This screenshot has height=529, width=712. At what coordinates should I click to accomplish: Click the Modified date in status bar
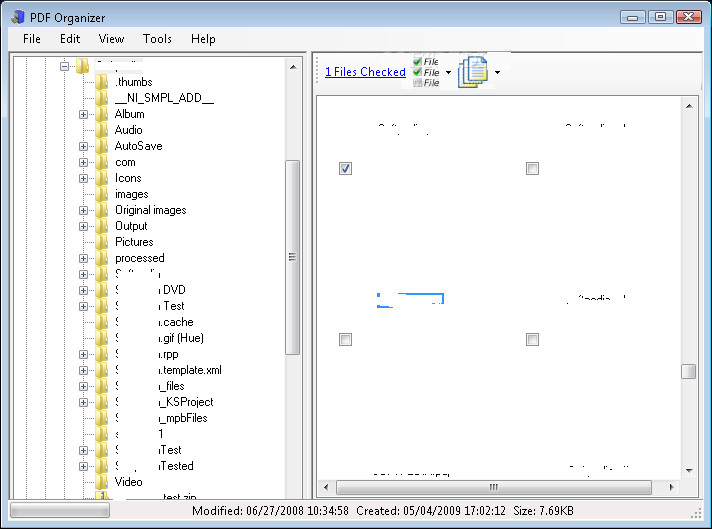[270, 511]
